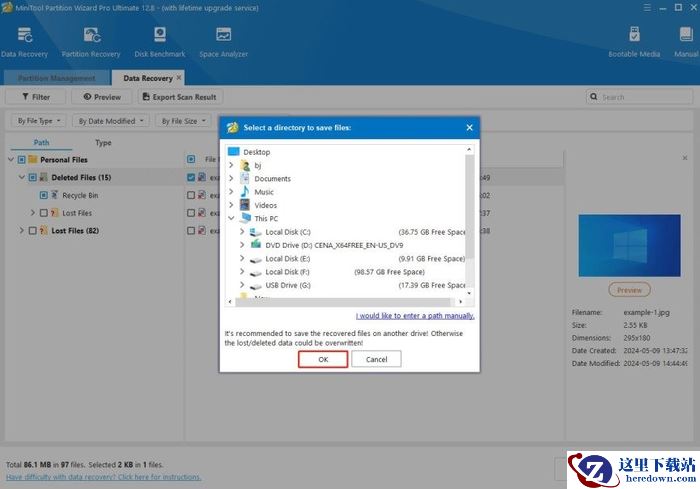
Task: Select the Desktop folder icon
Action: click(233, 151)
